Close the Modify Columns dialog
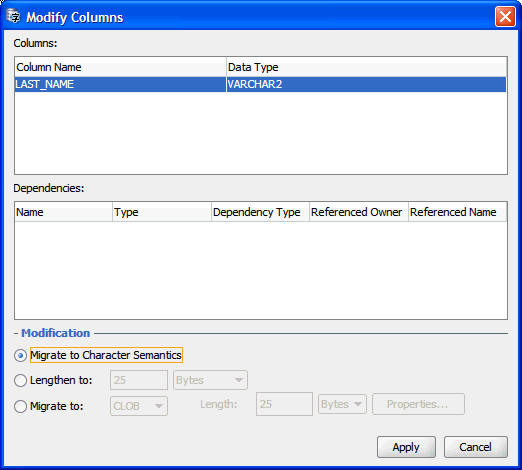This screenshot has width=522, height=470. pos(505,16)
